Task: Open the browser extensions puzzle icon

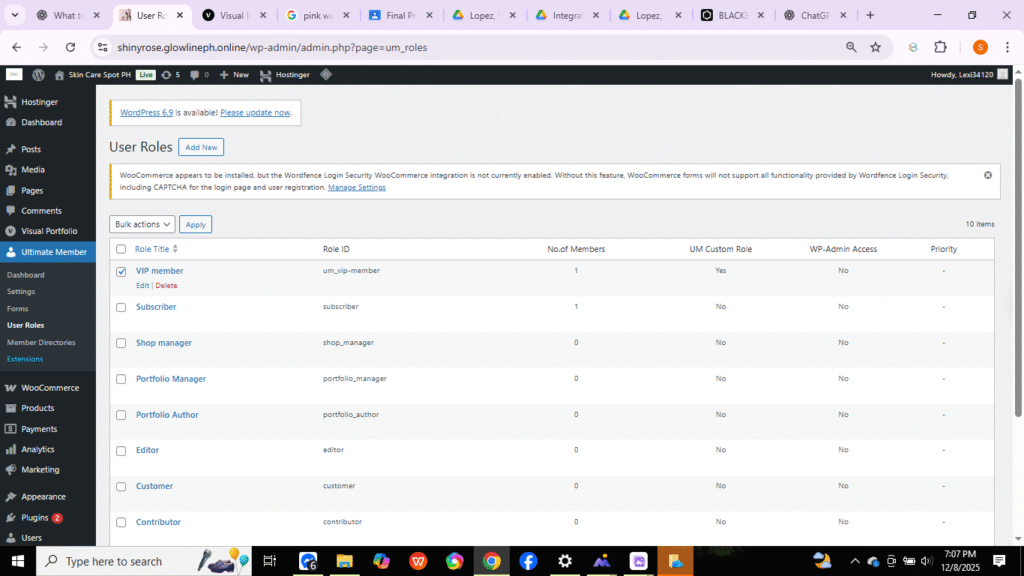Action: coord(940,47)
